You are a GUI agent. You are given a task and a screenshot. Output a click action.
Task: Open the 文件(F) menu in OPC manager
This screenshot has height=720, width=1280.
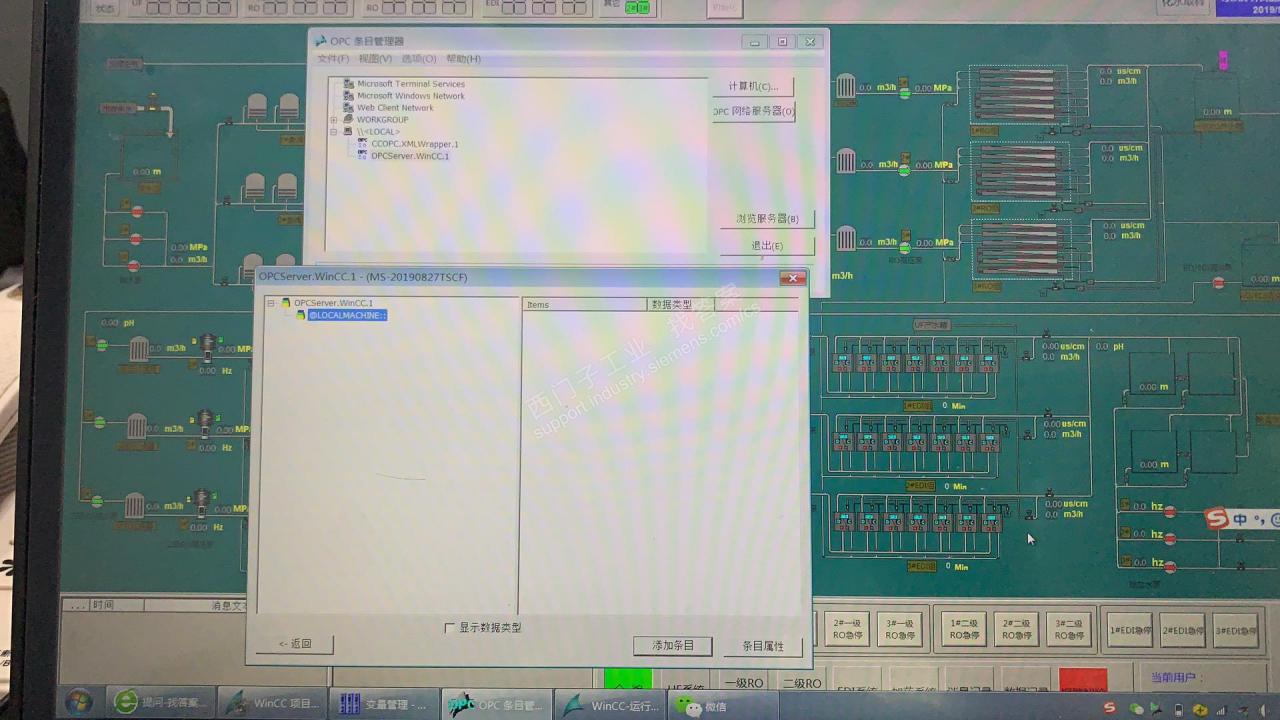click(332, 59)
